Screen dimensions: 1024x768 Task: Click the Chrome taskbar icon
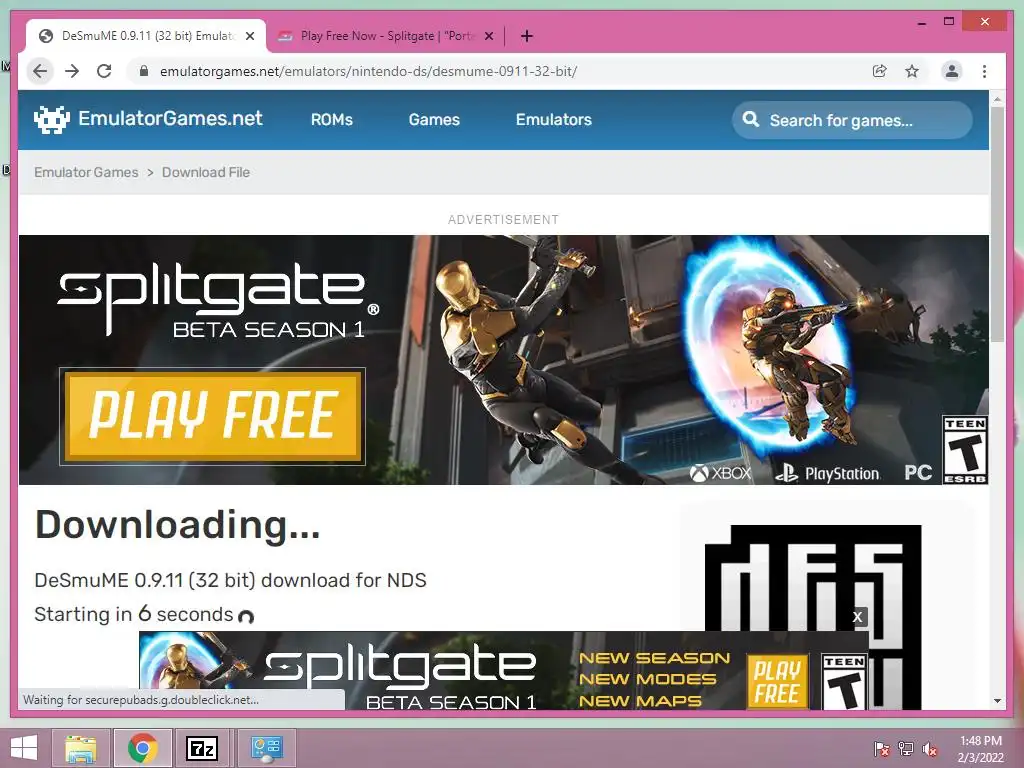(x=142, y=748)
